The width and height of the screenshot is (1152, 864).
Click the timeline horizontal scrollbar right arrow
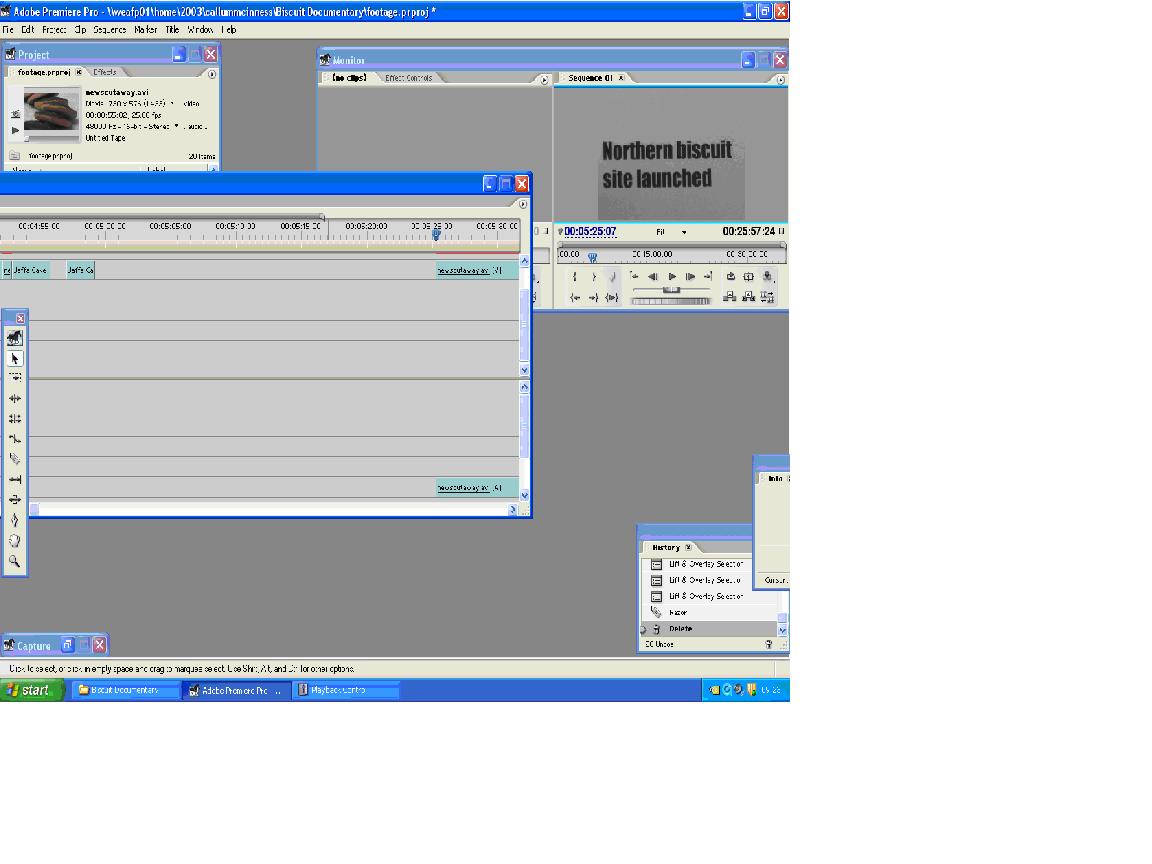(x=513, y=510)
